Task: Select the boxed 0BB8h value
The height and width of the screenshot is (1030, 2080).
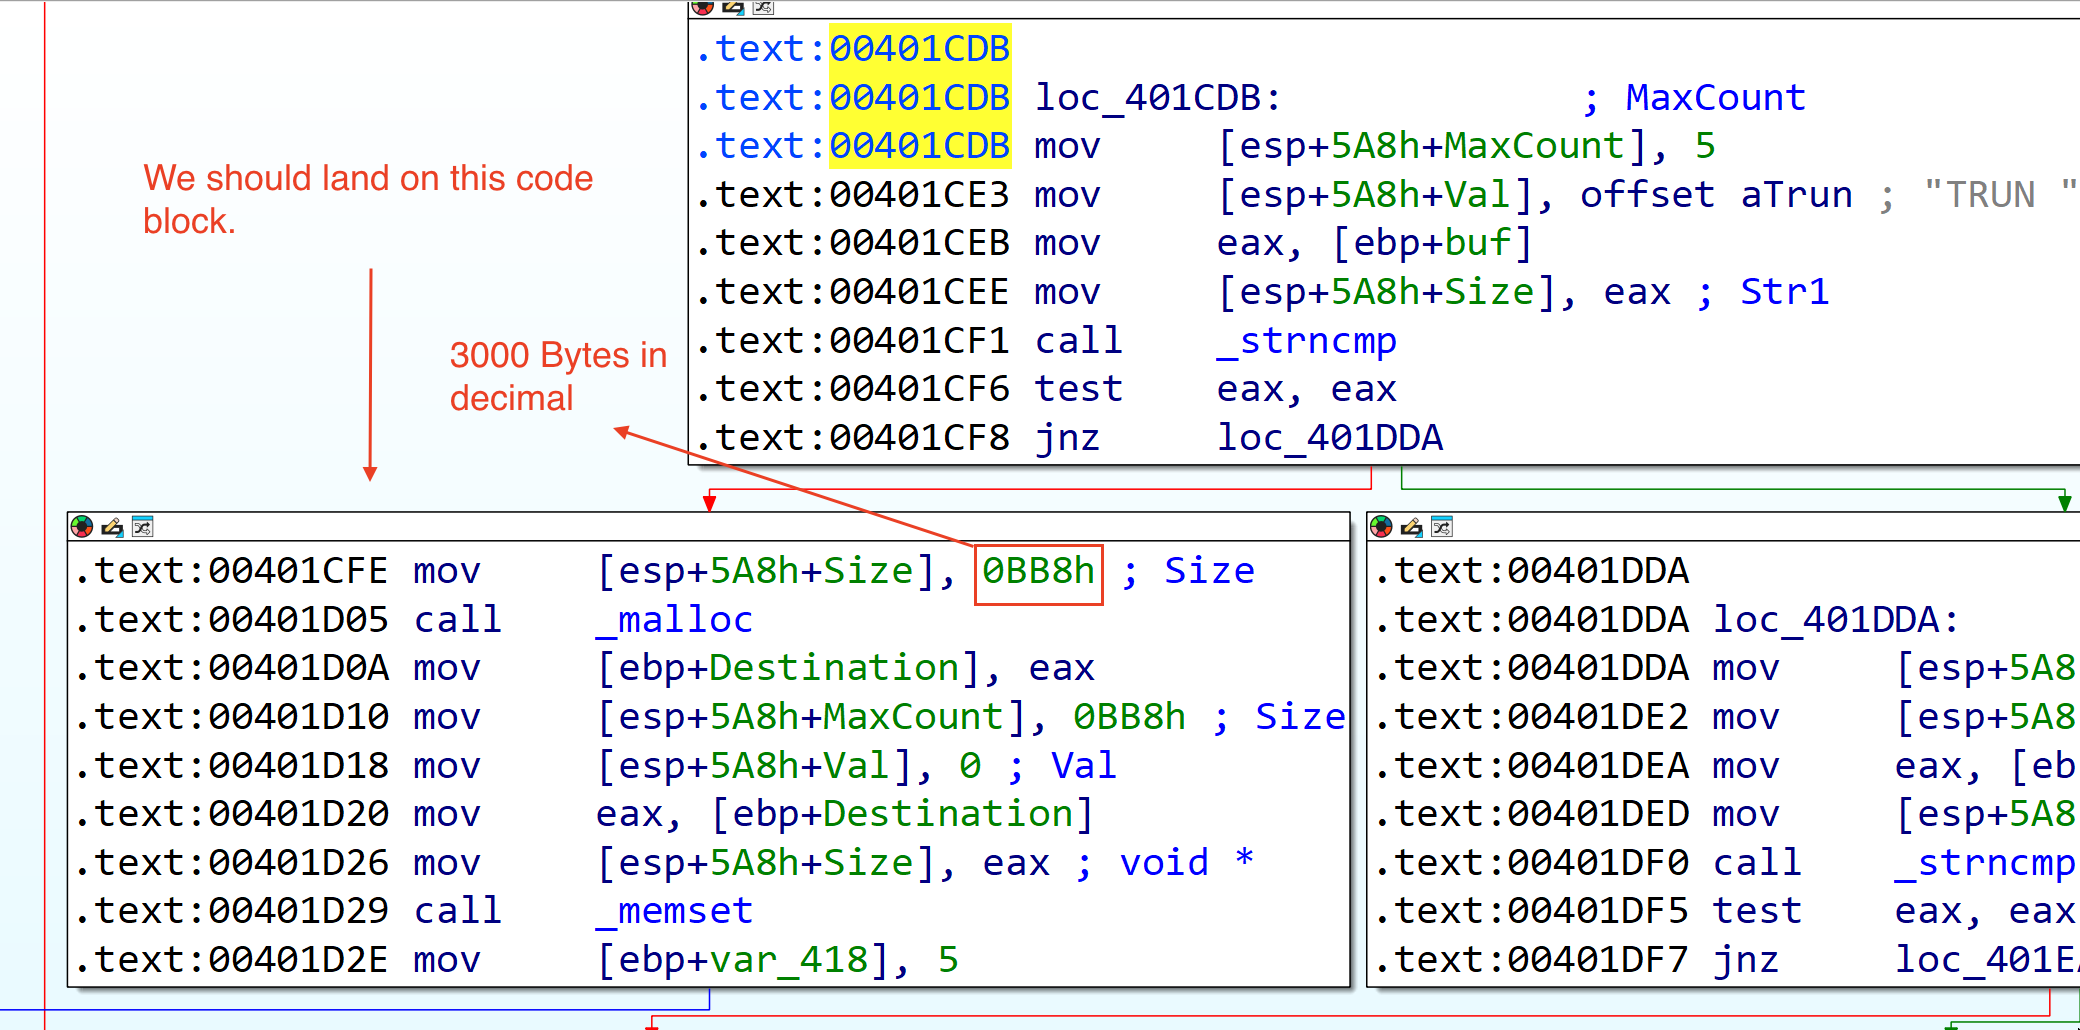Action: pos(1038,572)
